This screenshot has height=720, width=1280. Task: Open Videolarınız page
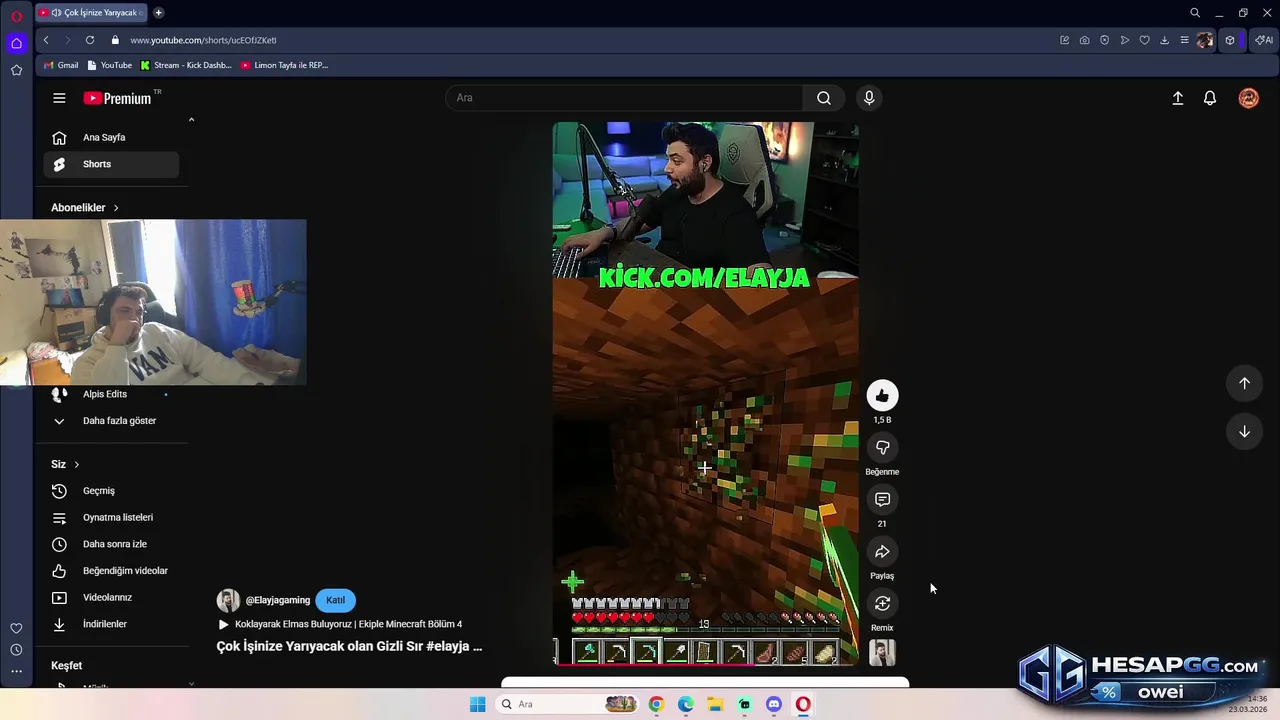111,597
